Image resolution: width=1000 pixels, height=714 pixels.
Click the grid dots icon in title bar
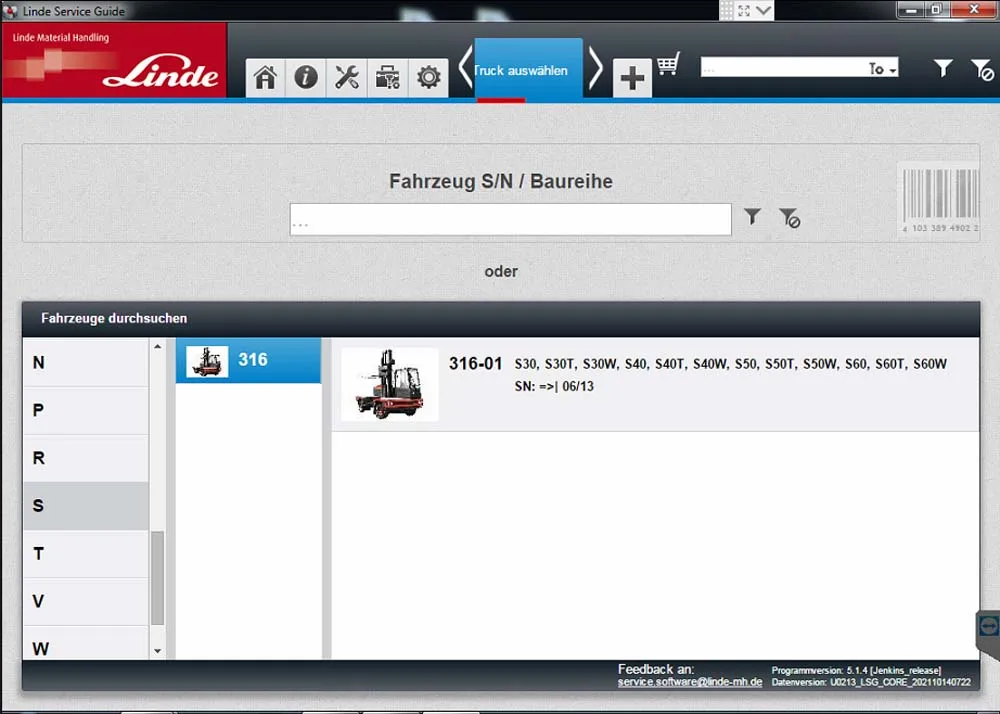coord(726,10)
